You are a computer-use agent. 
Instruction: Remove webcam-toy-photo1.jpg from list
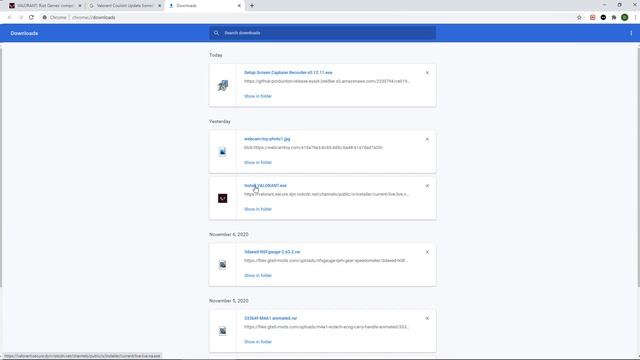[x=427, y=139]
